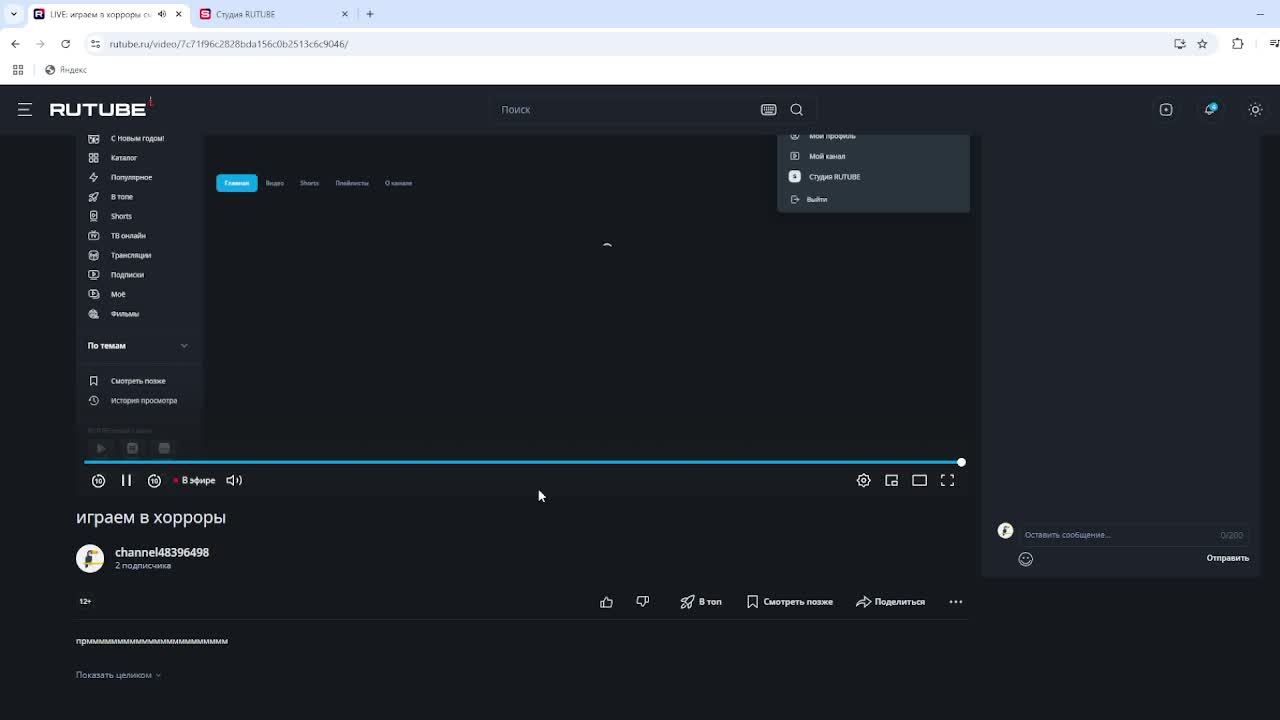Click the В топ rocket button
The height and width of the screenshot is (720, 1280).
[x=701, y=602]
